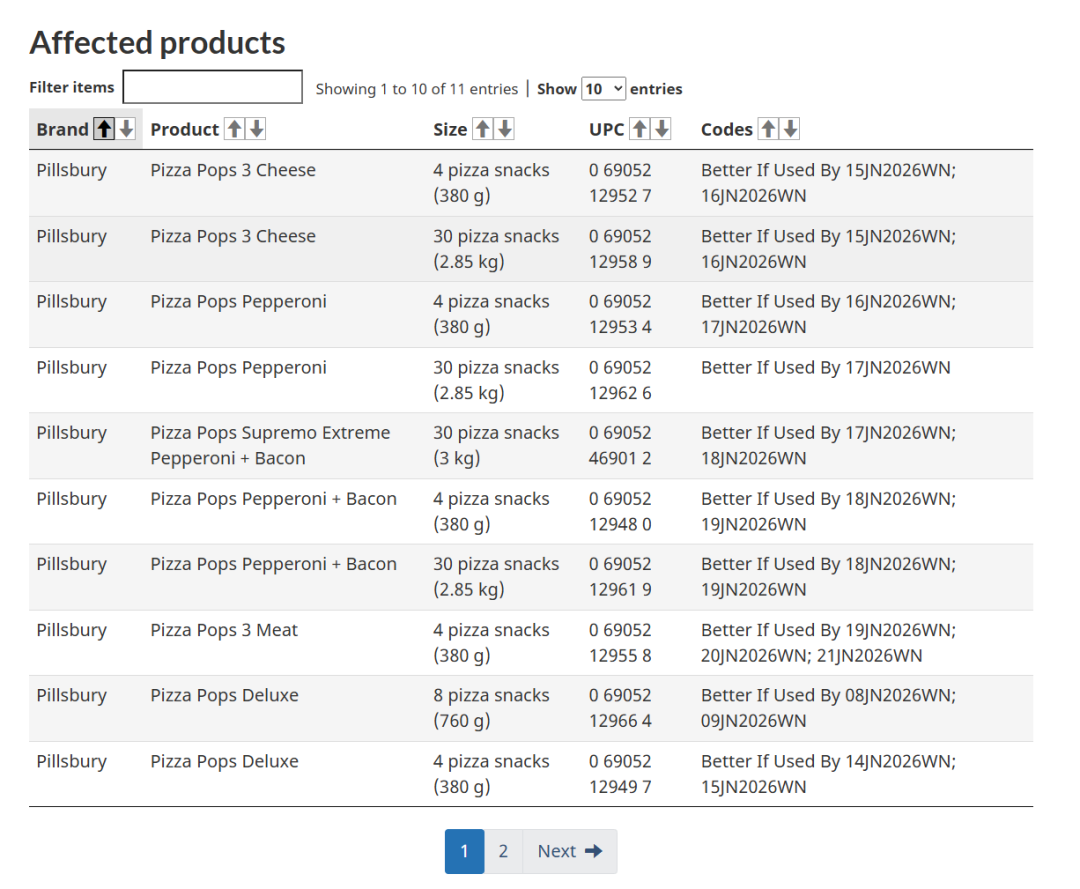Click the Next page button
The image size is (1080, 889).
point(570,851)
